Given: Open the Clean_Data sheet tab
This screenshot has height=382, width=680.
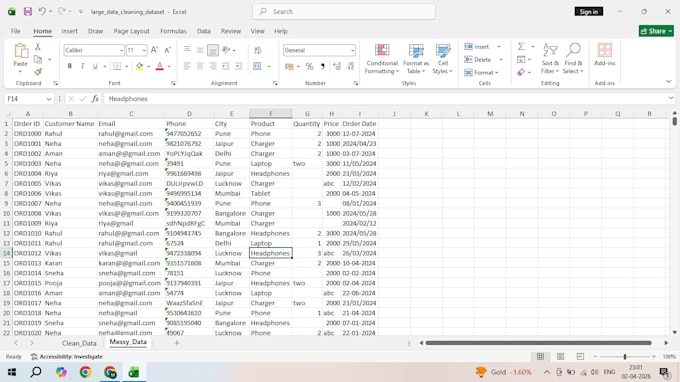Looking at the screenshot, I should [x=79, y=343].
